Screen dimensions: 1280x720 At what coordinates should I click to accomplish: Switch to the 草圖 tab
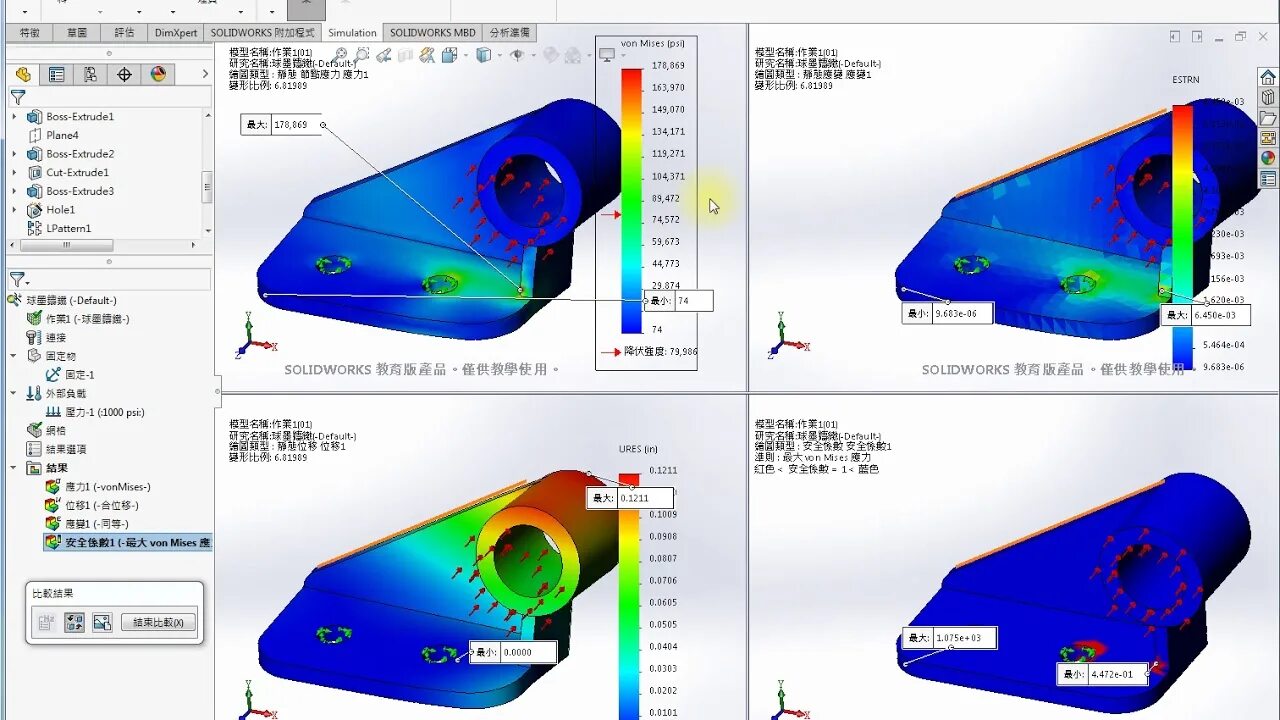tap(77, 32)
